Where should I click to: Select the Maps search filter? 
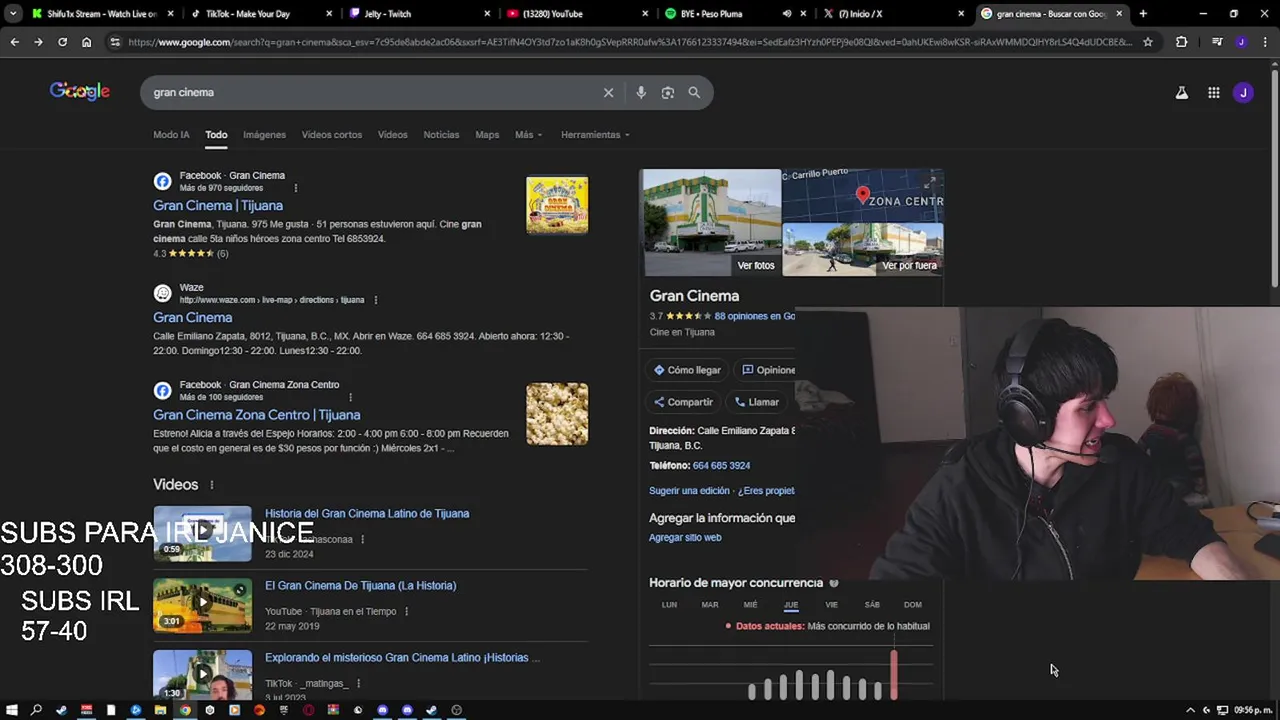pyautogui.click(x=487, y=135)
